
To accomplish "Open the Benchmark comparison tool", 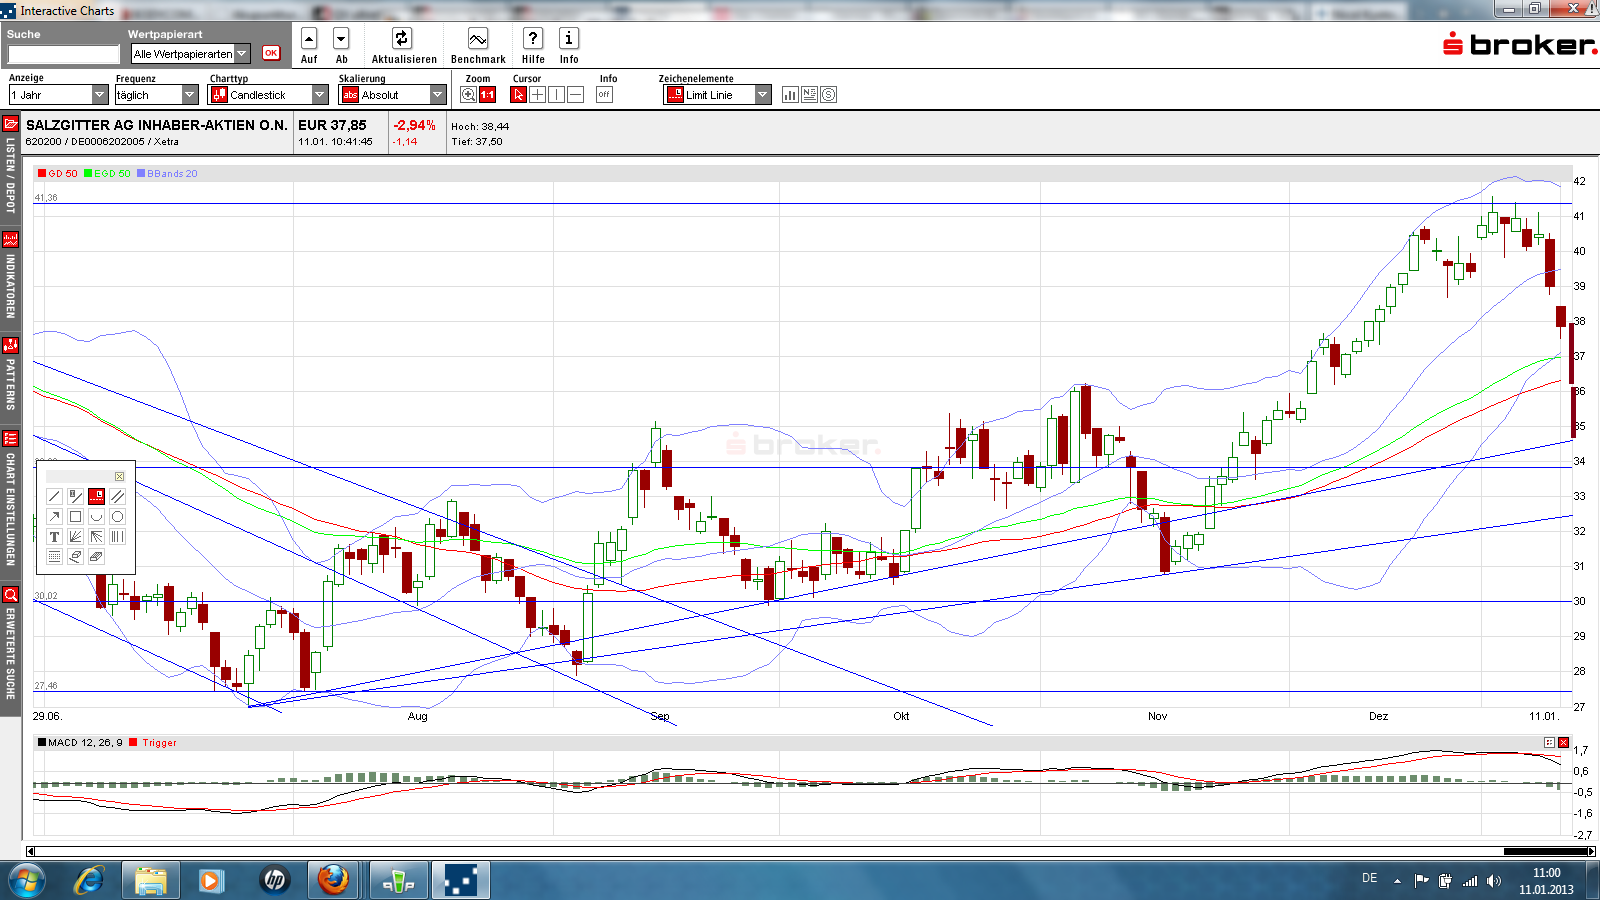I will 478,39.
